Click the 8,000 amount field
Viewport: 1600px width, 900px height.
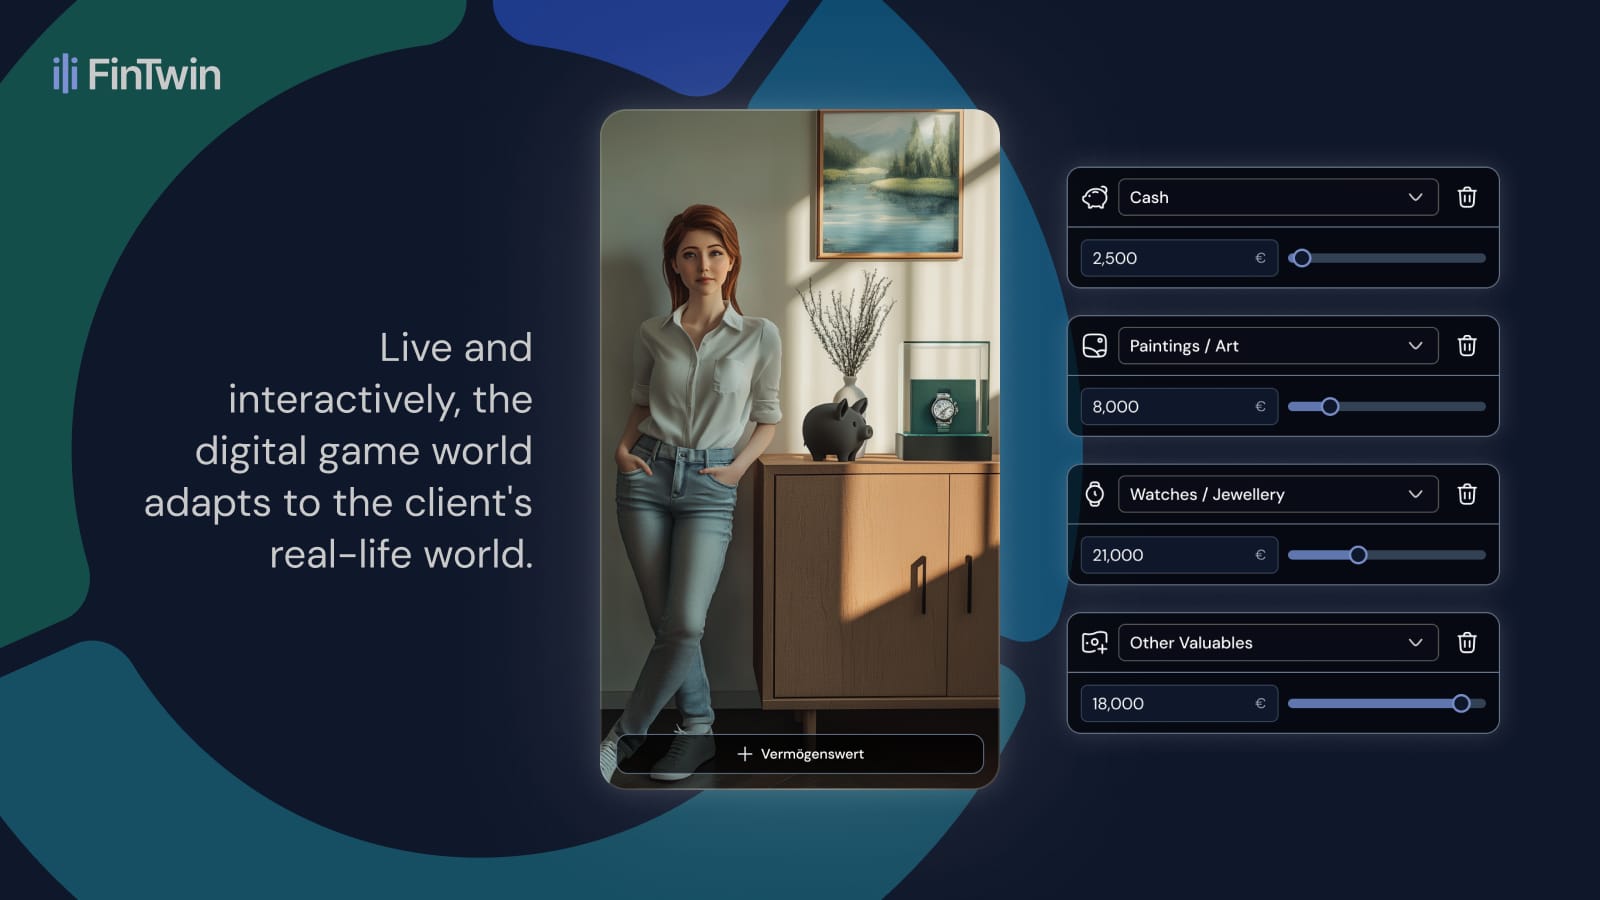(1179, 407)
